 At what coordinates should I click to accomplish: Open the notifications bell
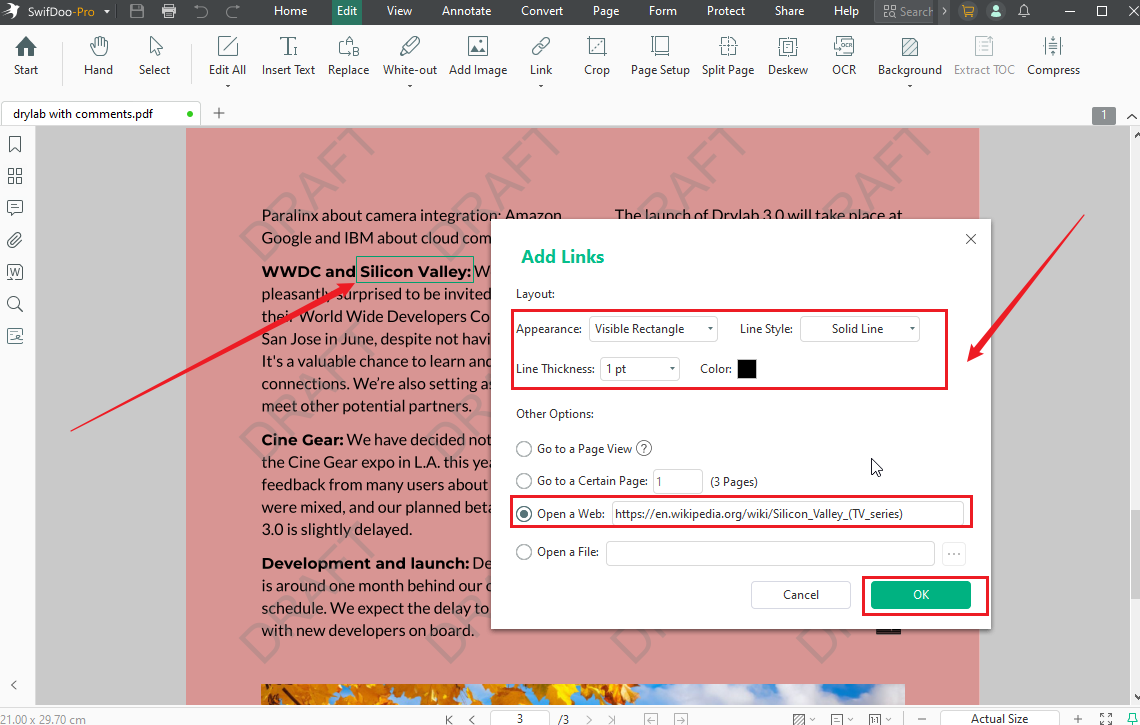[x=1024, y=11]
